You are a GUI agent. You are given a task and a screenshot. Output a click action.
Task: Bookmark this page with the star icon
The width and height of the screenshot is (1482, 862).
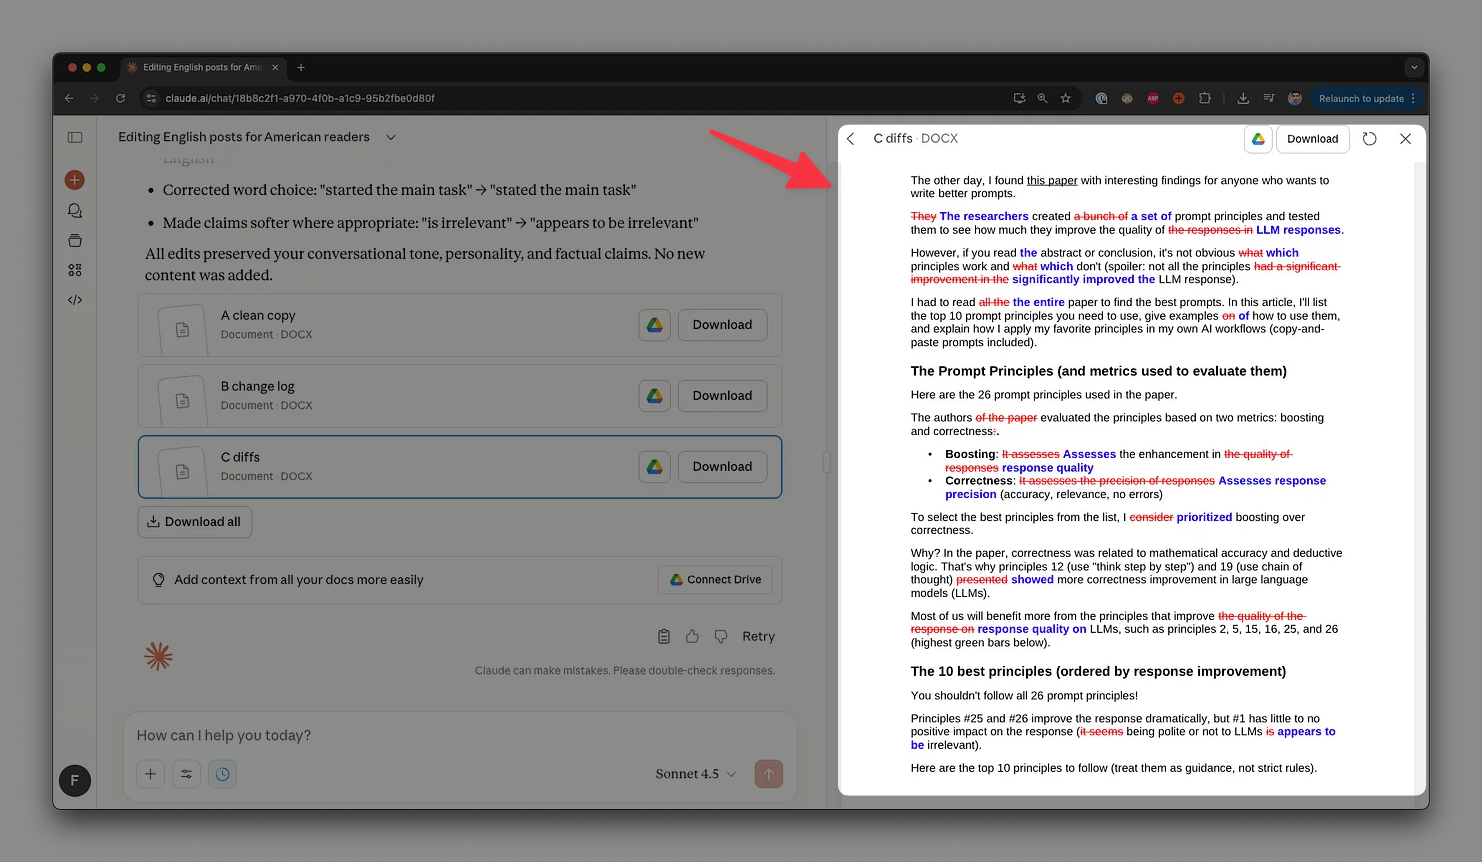1066,98
